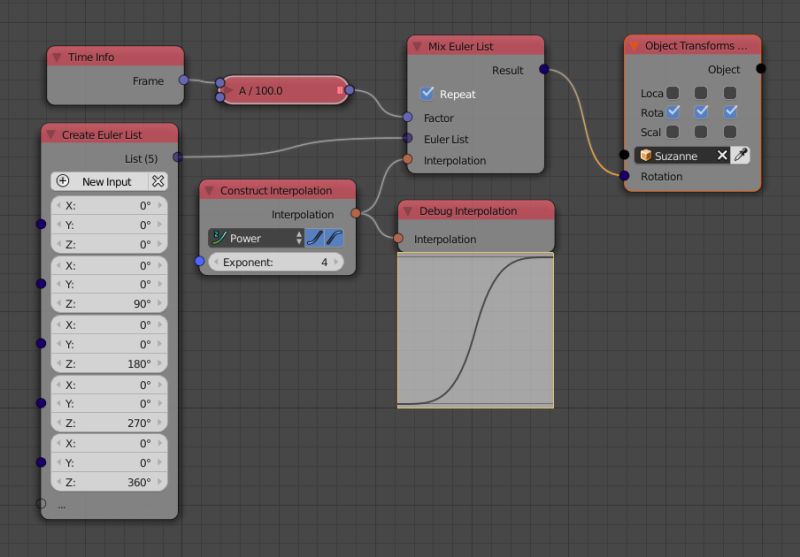This screenshot has width=800, height=557.
Task: Click the Z: 90° field
Action: 109,303
